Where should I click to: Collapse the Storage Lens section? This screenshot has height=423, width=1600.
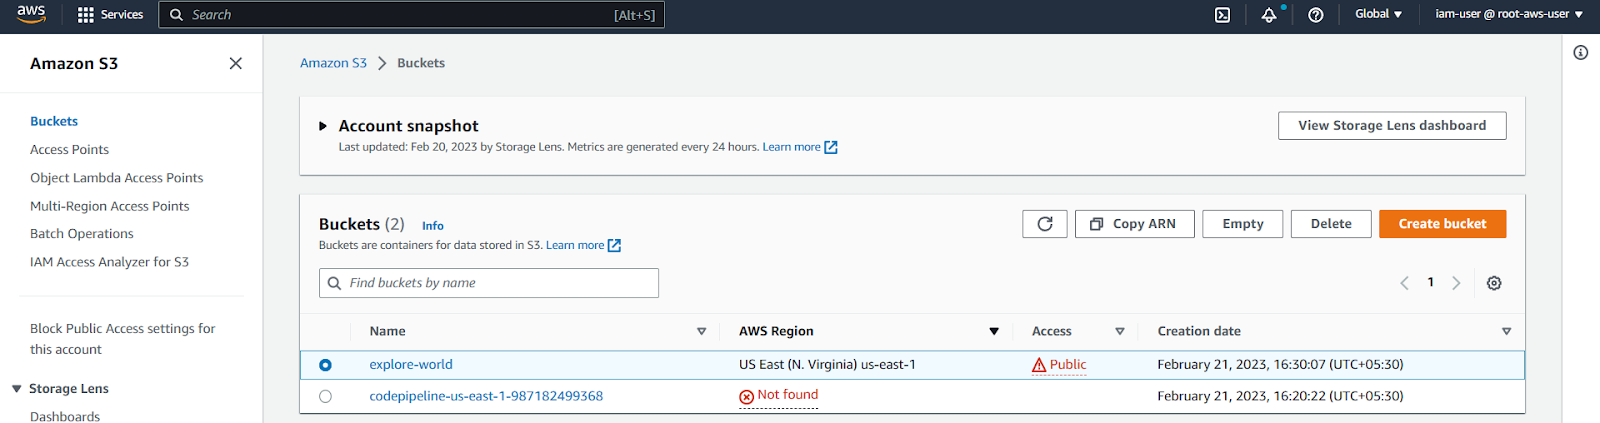point(17,389)
